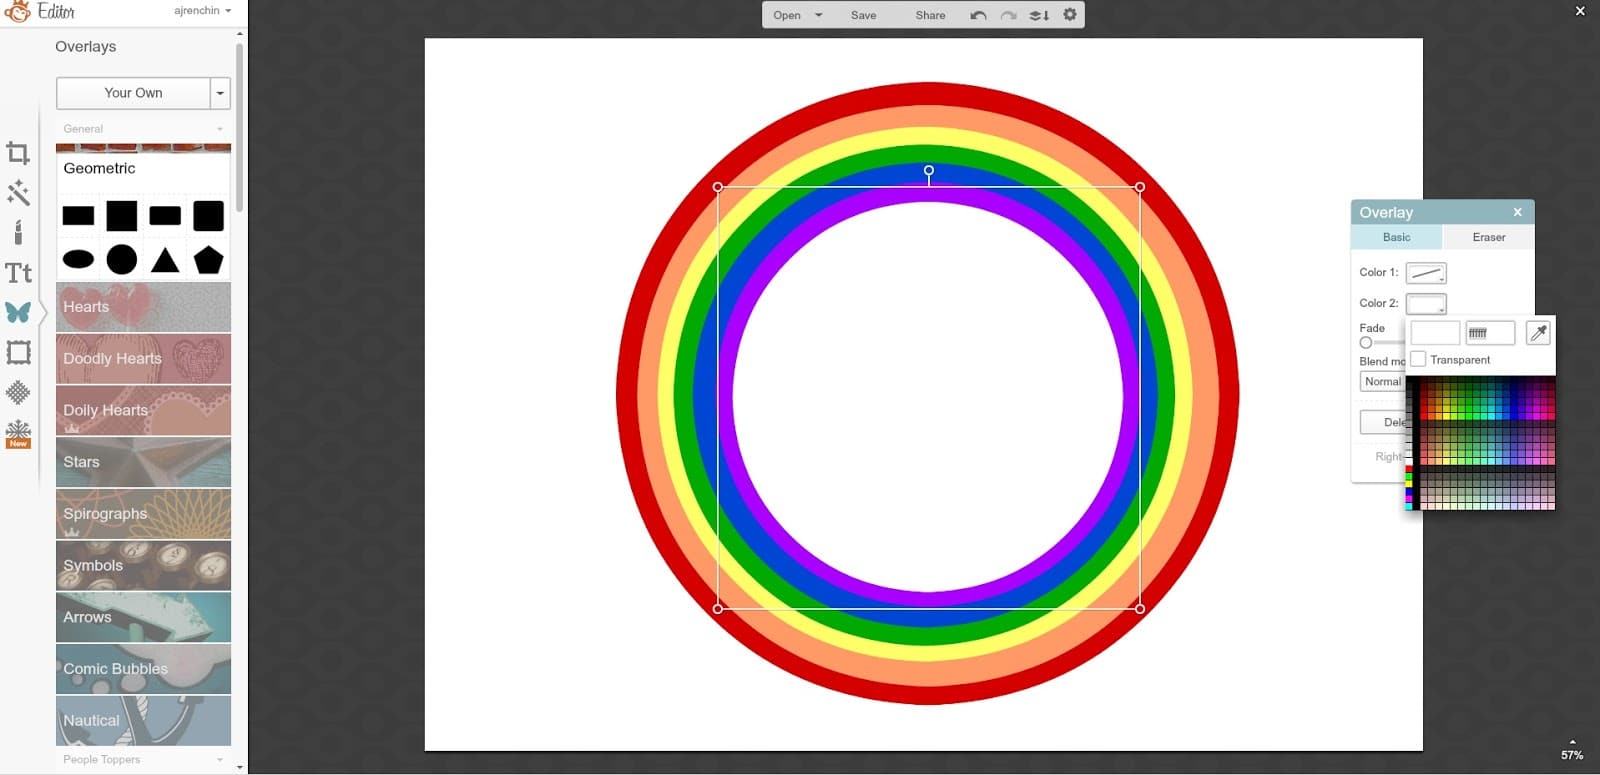Screen dimensions: 1600x775
Task: Select the Crop tool in sidebar
Action: [18, 153]
